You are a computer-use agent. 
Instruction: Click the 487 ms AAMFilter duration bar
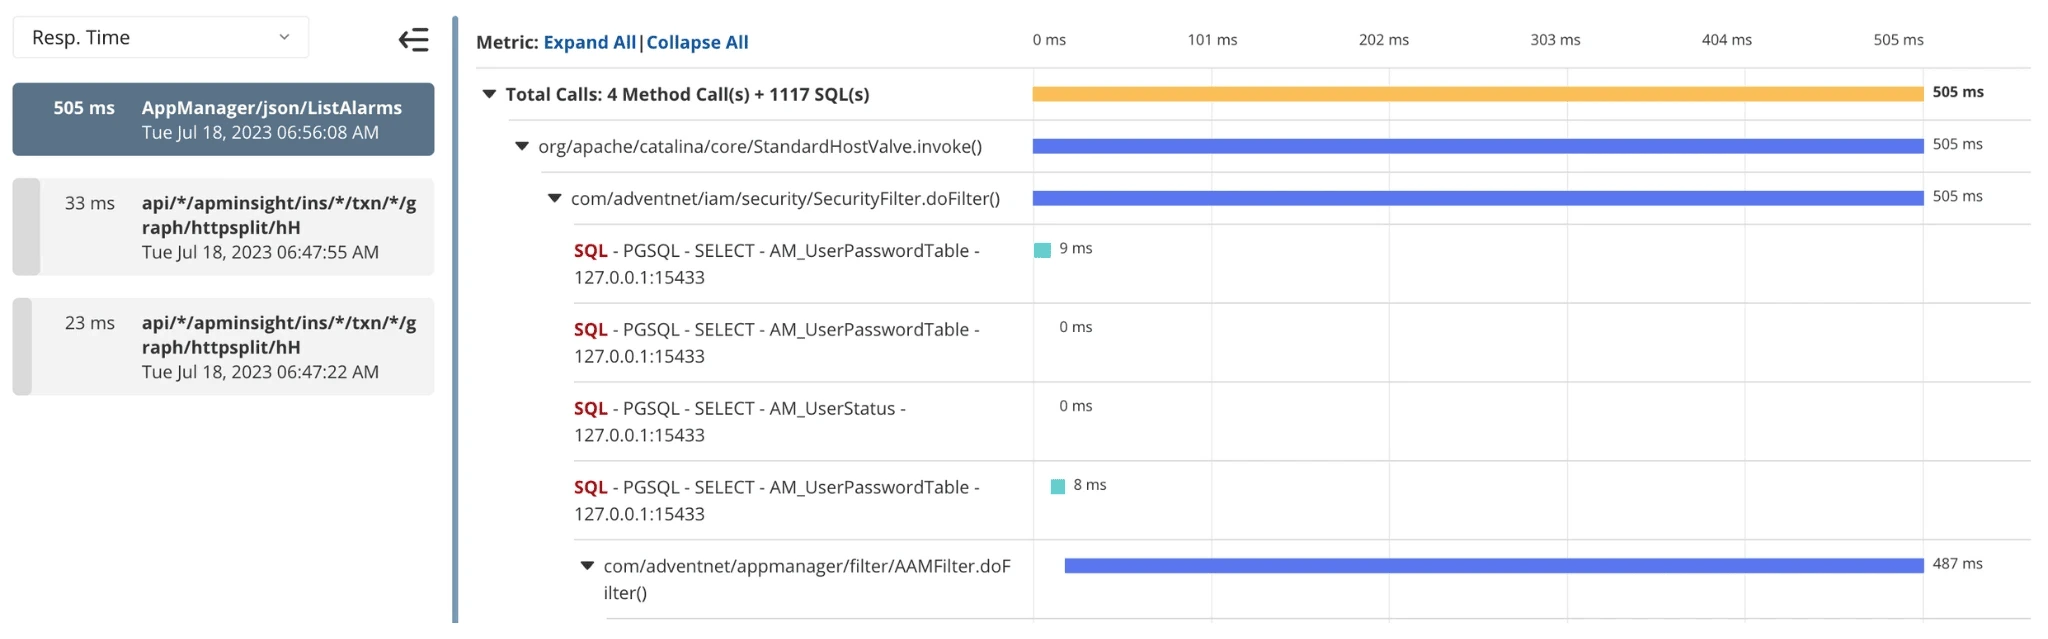tap(1493, 566)
